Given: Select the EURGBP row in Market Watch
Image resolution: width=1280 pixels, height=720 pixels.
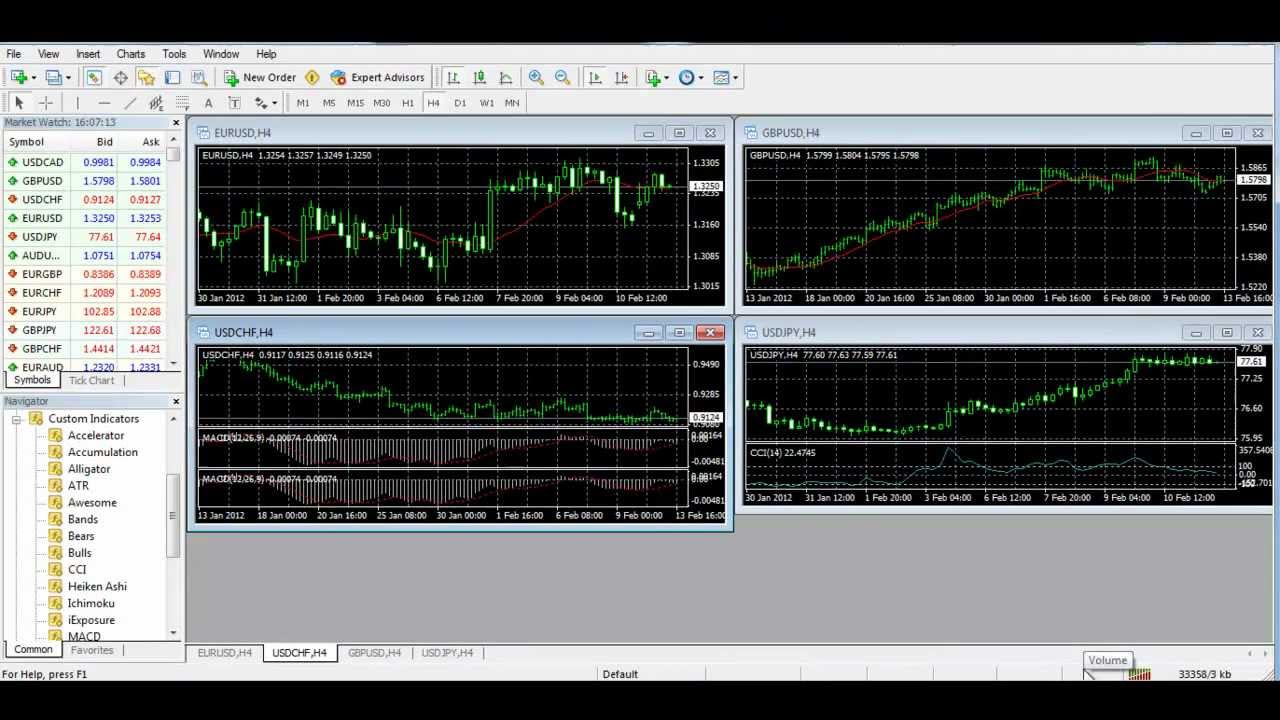Looking at the screenshot, I should [84, 274].
